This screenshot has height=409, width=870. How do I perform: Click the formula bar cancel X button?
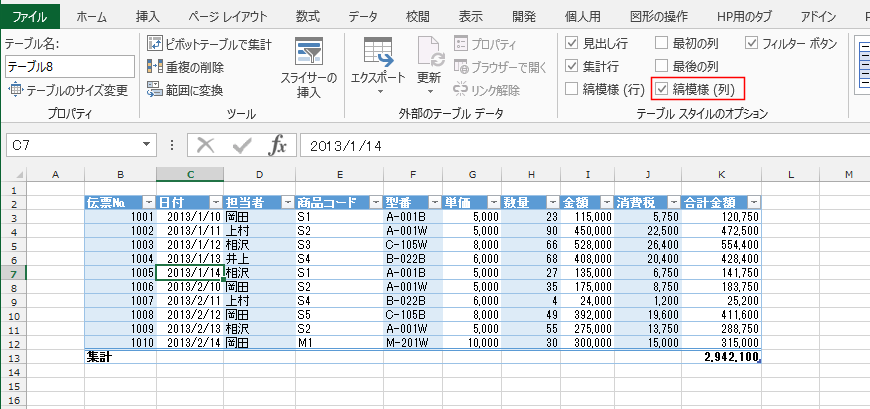click(x=206, y=145)
